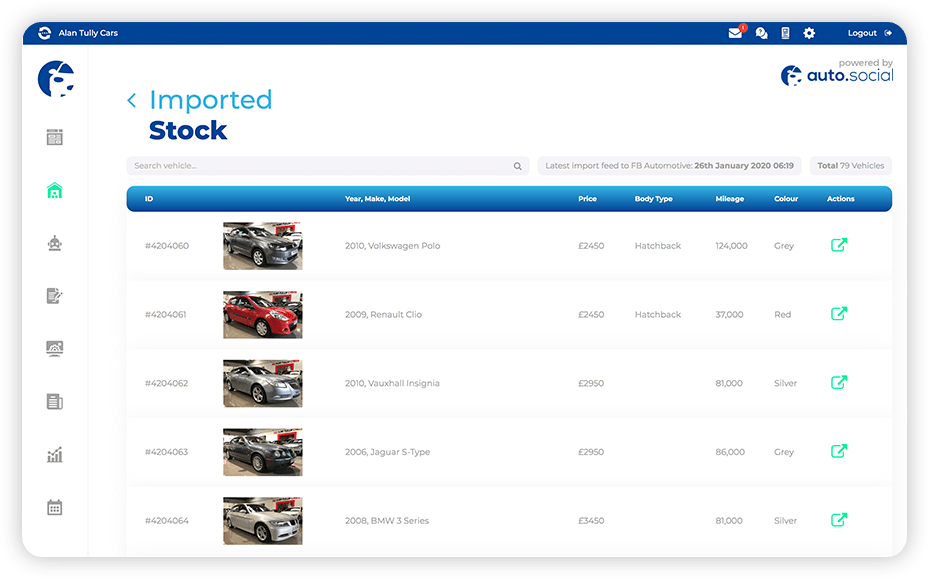Viewport: 929px width, 579px height.
Task: Open the monitor display sidebar icon
Action: coord(55,348)
